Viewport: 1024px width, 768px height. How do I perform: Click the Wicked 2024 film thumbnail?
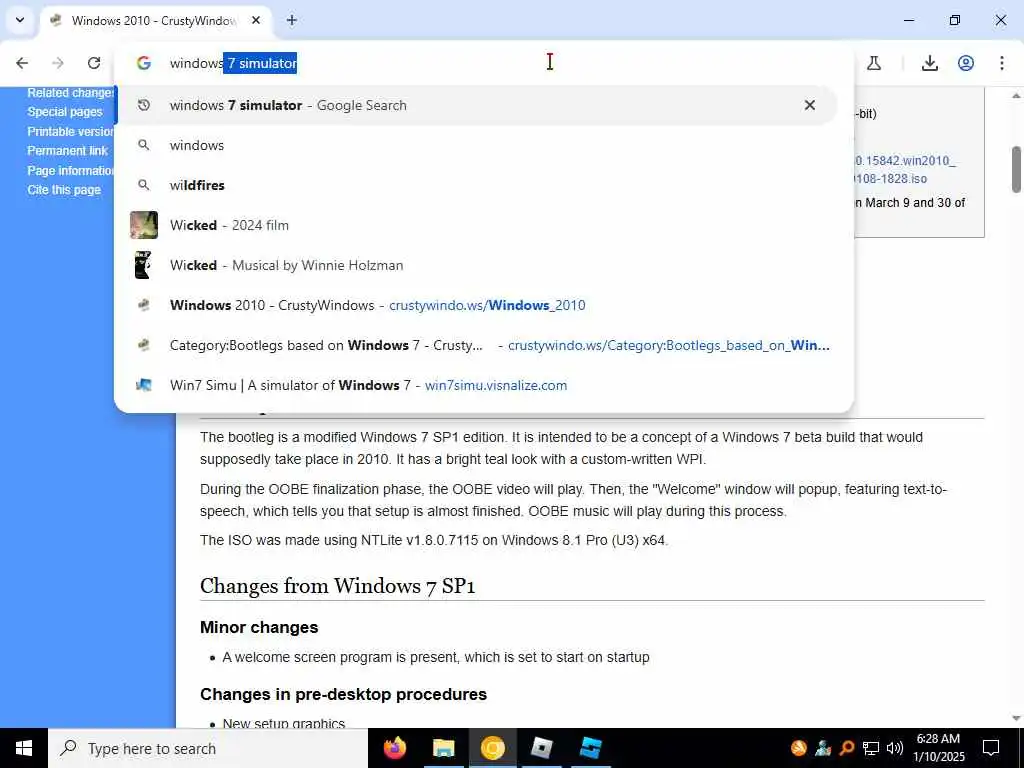coord(144,225)
